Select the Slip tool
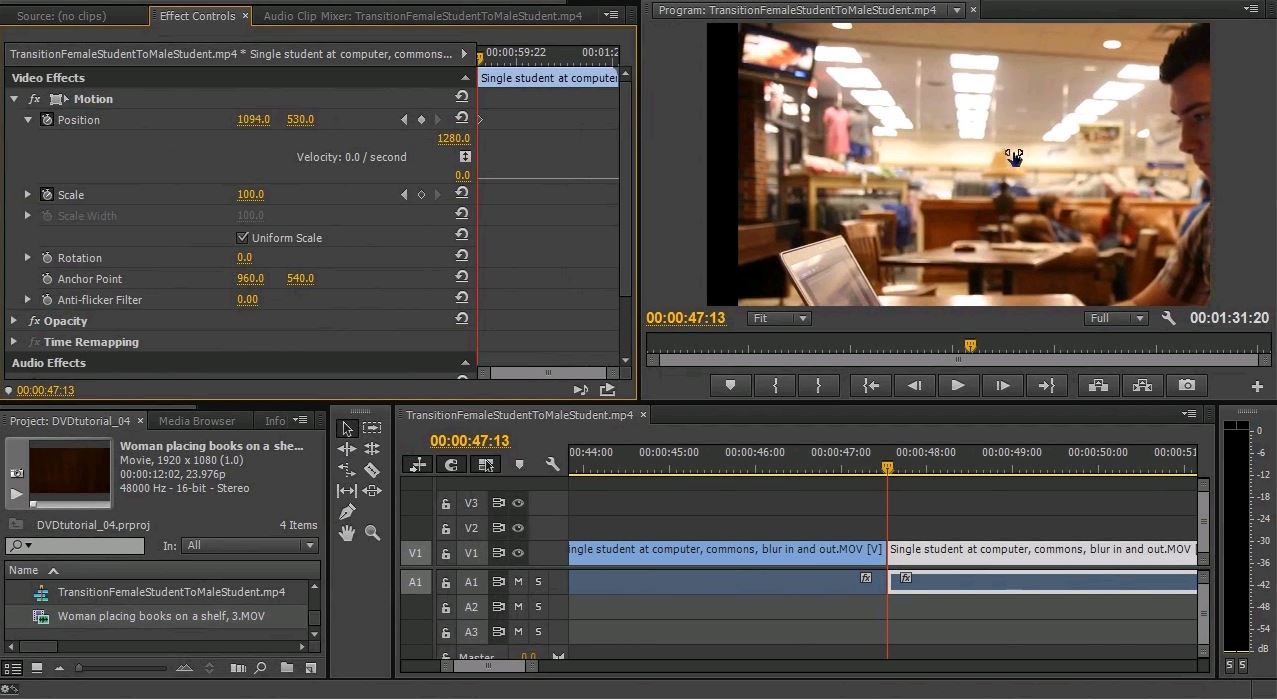1277x700 pixels. tap(347, 491)
